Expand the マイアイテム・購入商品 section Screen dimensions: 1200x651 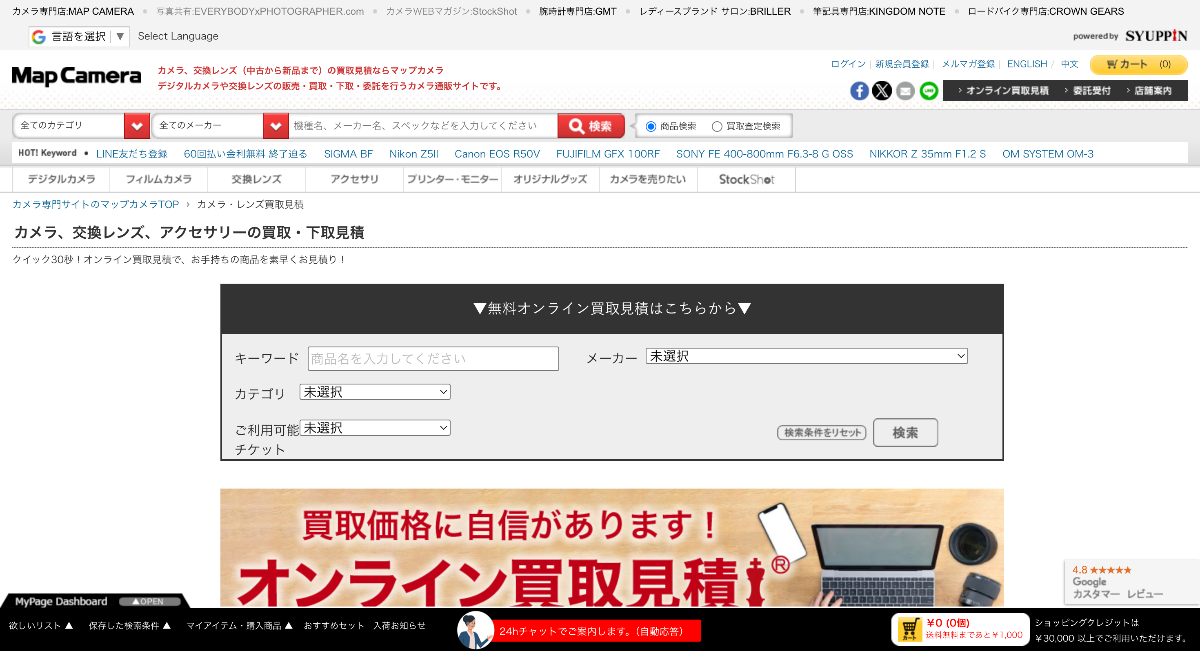[x=240, y=626]
